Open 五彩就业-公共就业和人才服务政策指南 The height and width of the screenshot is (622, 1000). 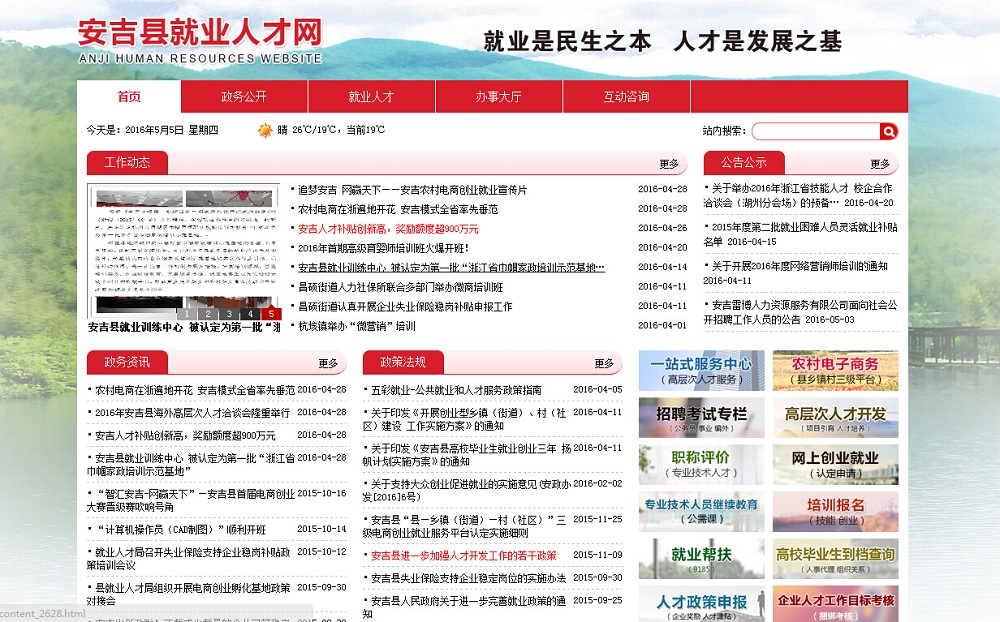(457, 390)
